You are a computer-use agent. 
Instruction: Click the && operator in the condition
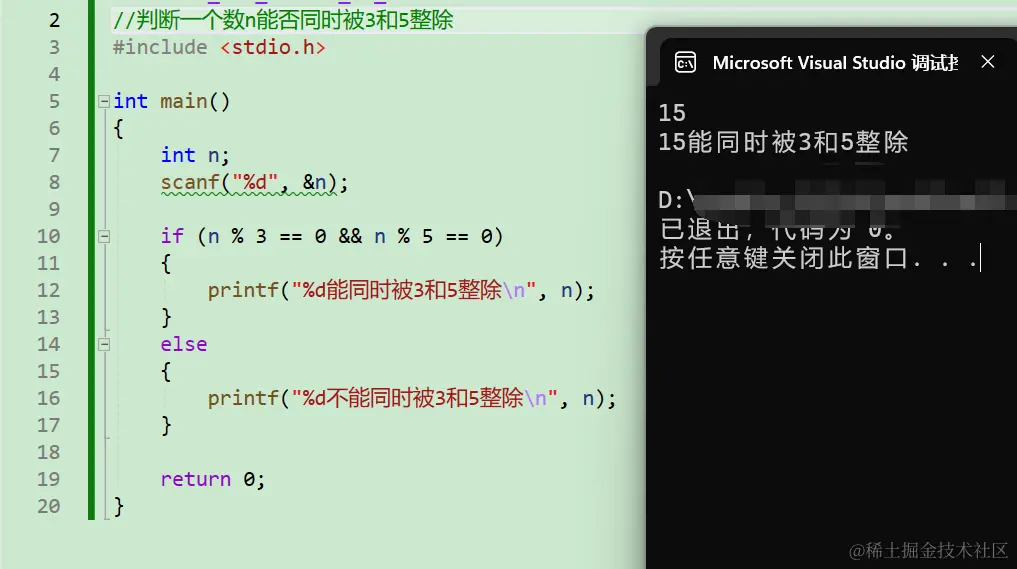click(x=350, y=236)
